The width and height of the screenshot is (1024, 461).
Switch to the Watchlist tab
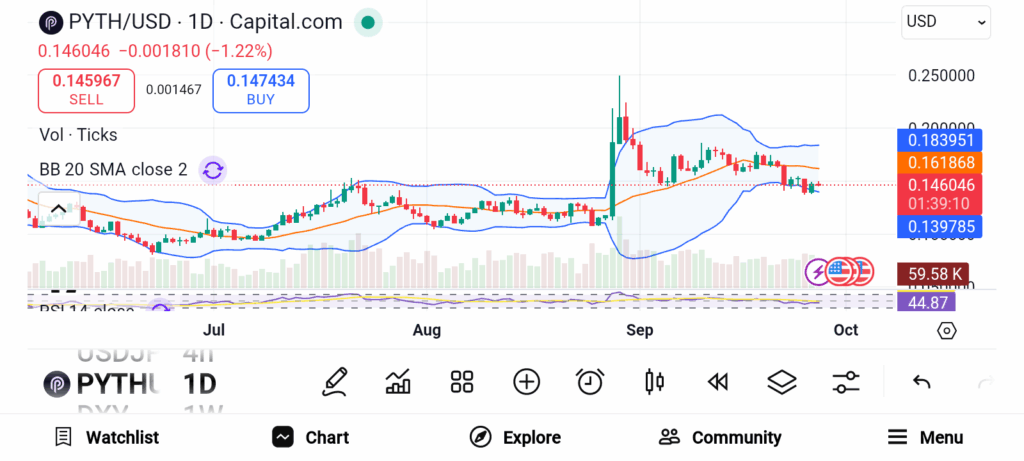(107, 437)
